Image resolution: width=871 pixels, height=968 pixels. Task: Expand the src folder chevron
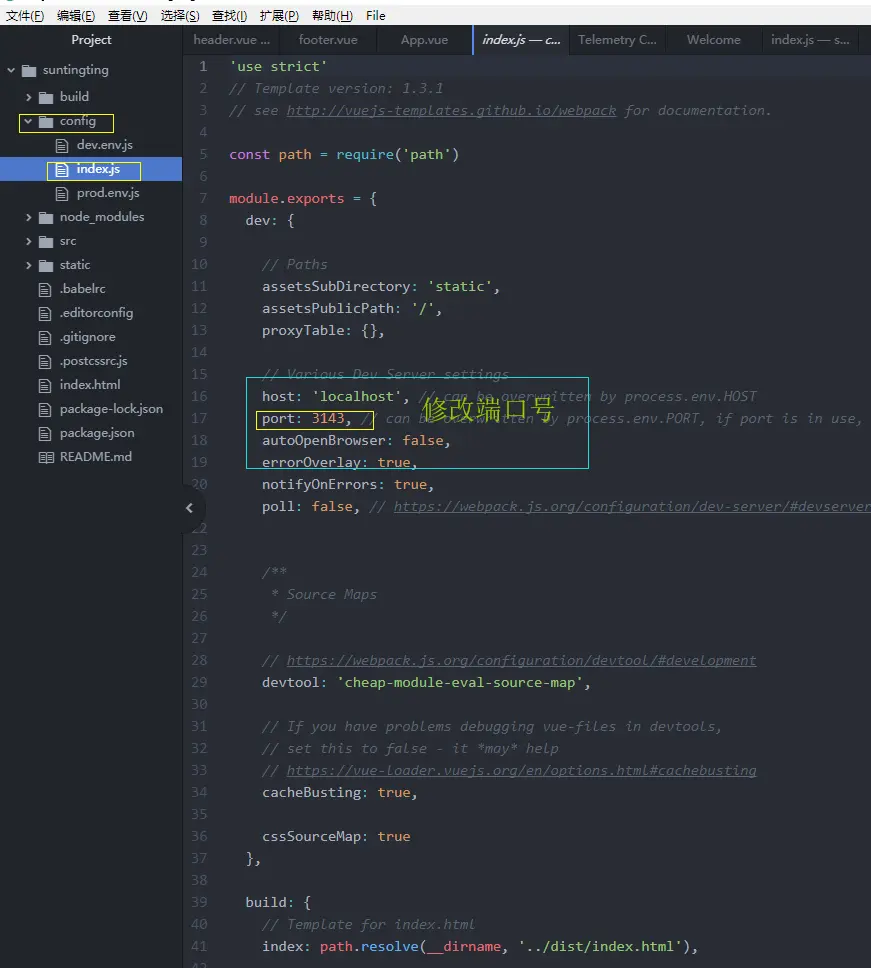click(x=28, y=242)
